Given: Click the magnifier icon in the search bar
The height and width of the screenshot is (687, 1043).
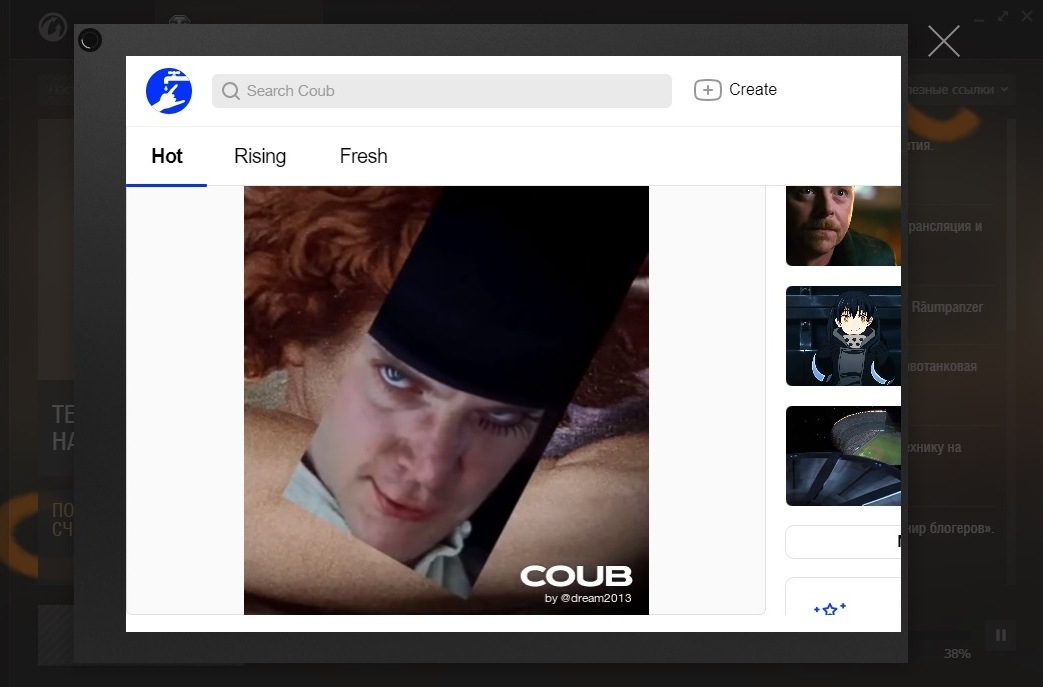Looking at the screenshot, I should (231, 91).
